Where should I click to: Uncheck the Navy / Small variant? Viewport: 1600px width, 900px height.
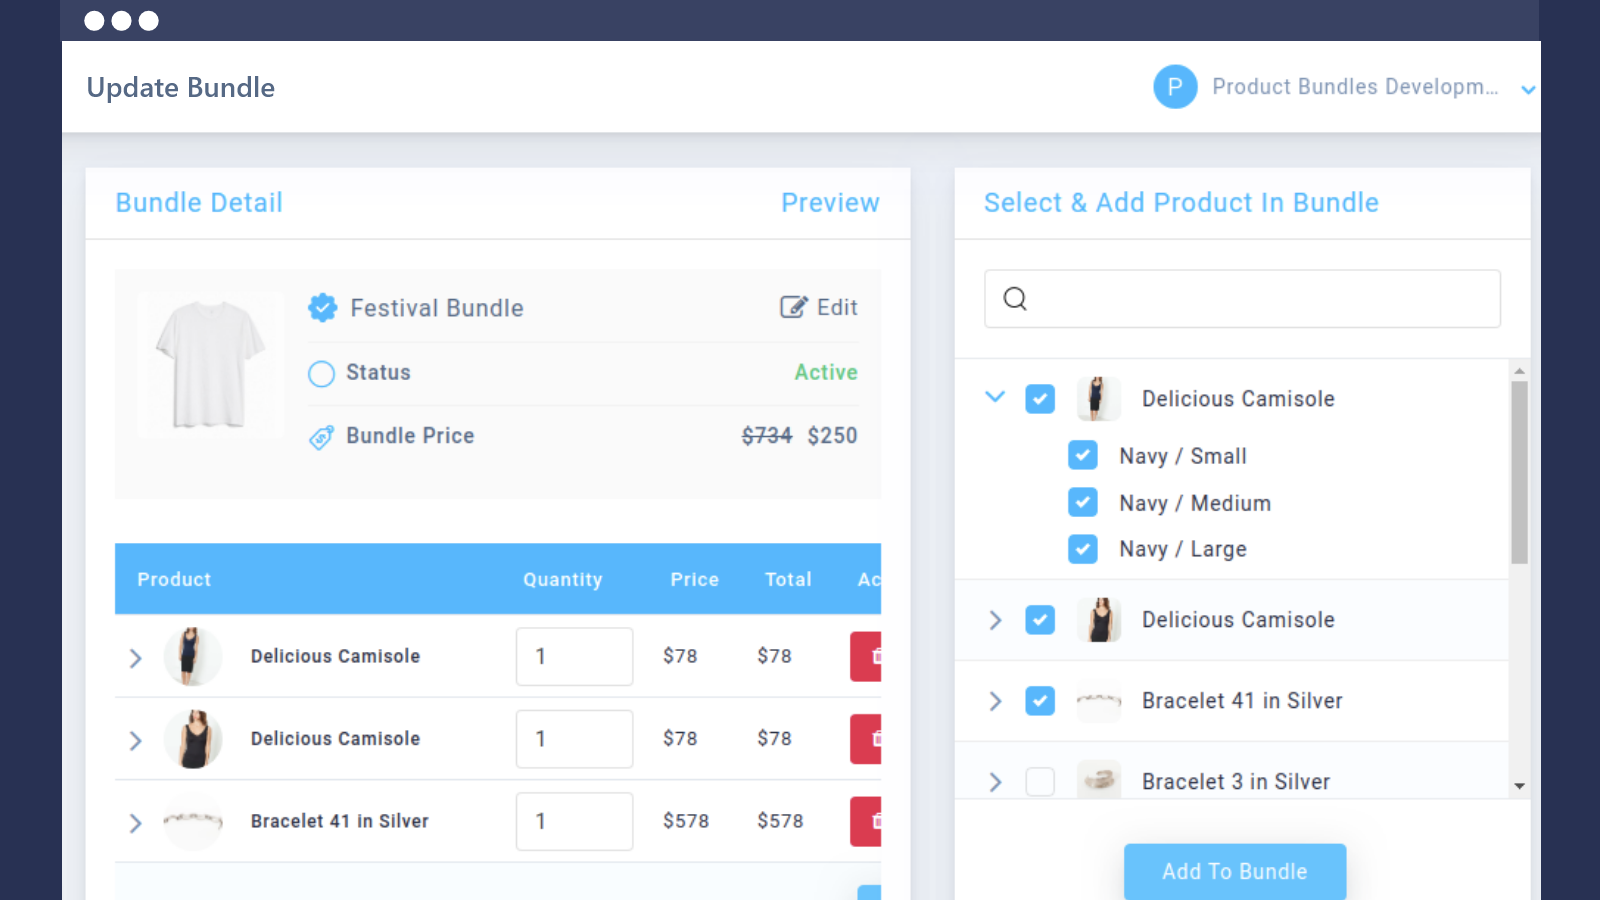pos(1083,455)
